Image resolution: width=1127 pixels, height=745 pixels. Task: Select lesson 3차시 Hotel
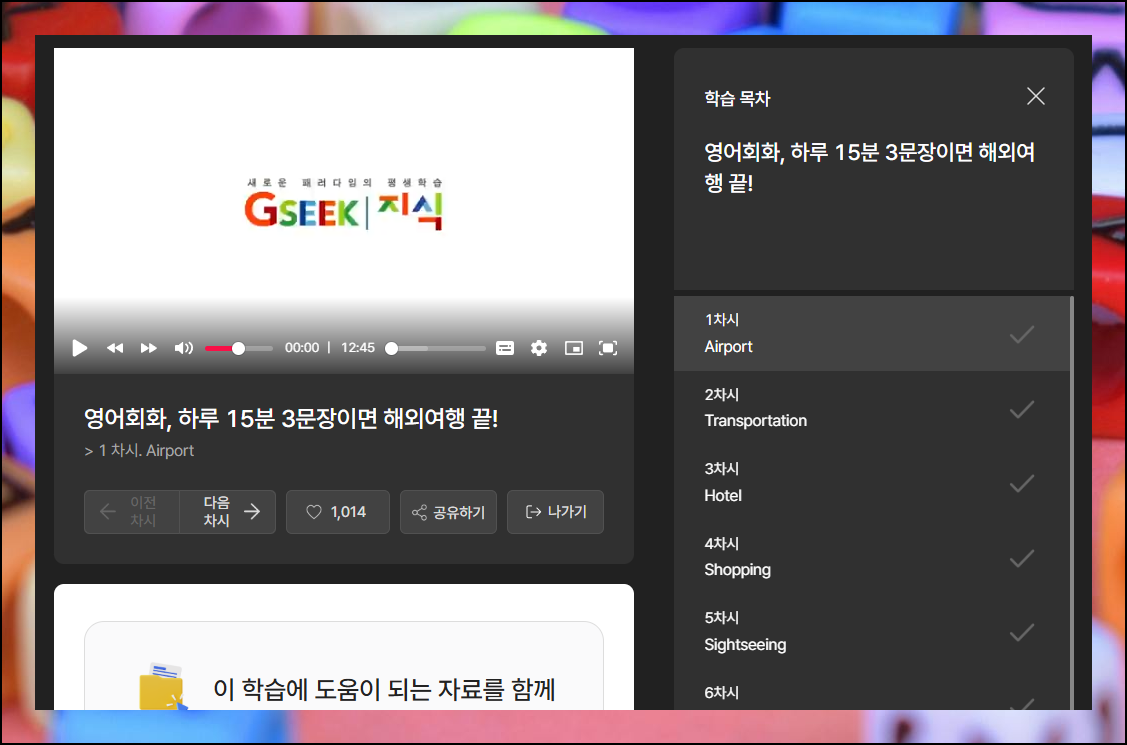click(872, 482)
